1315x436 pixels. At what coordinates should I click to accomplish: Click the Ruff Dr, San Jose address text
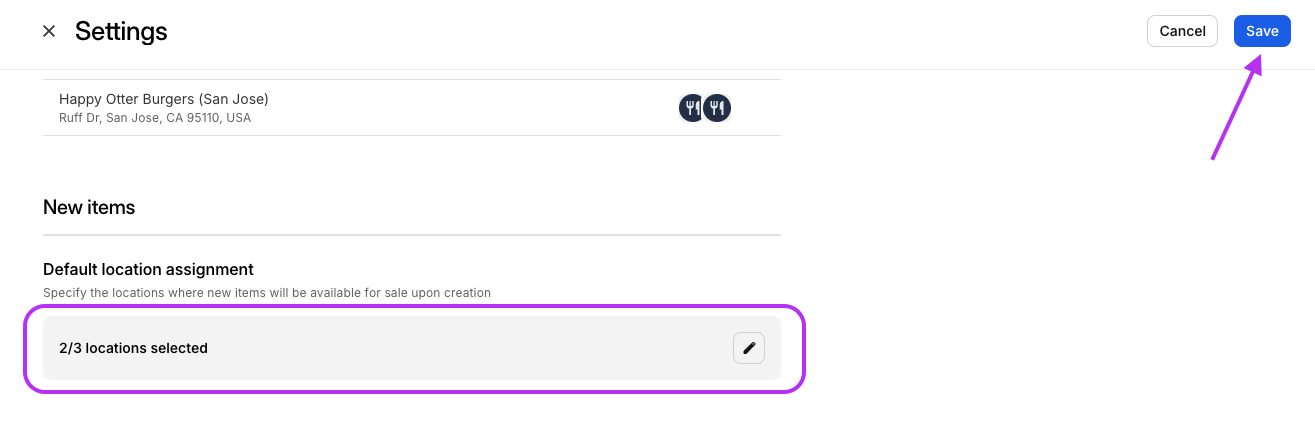click(x=155, y=118)
